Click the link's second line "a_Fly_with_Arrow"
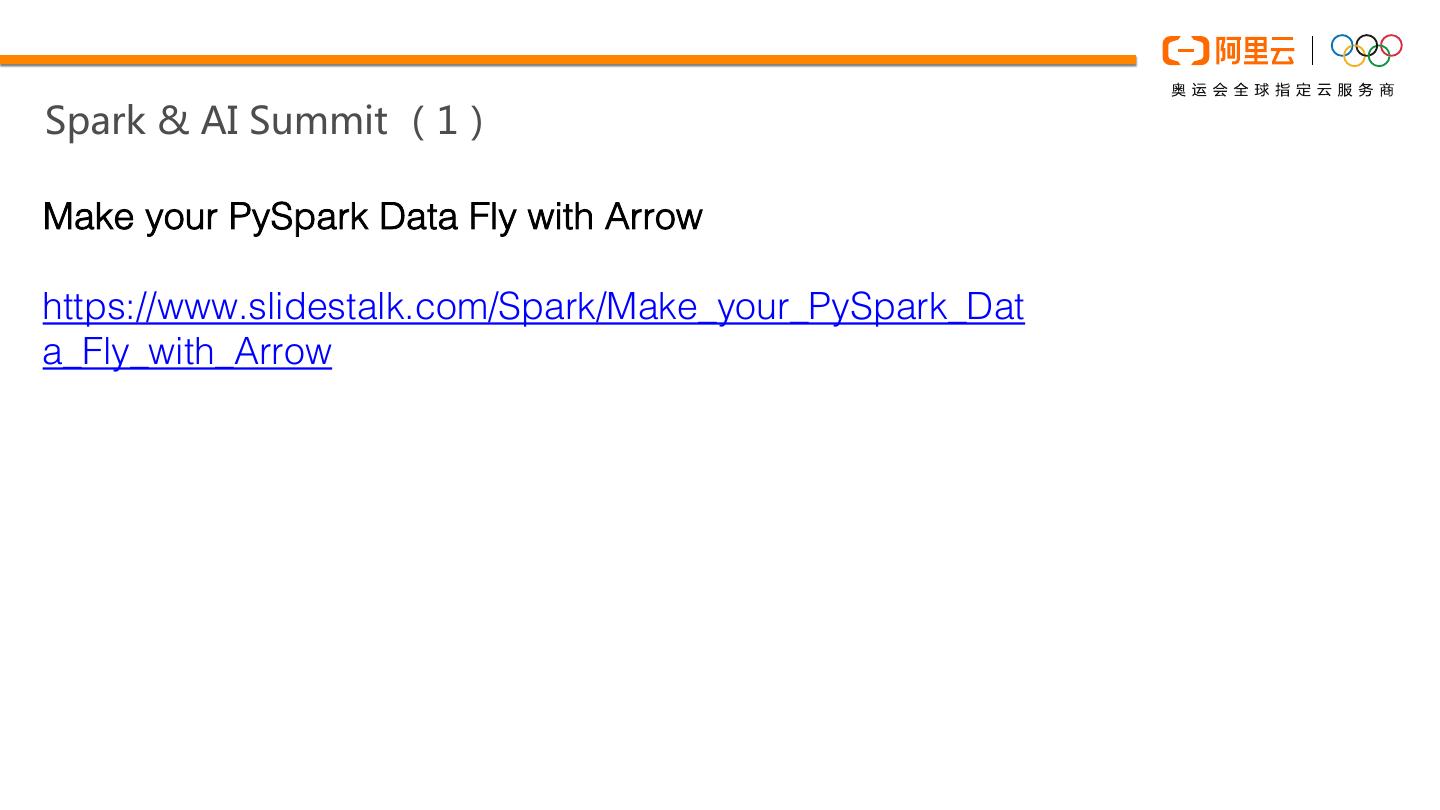 187,352
